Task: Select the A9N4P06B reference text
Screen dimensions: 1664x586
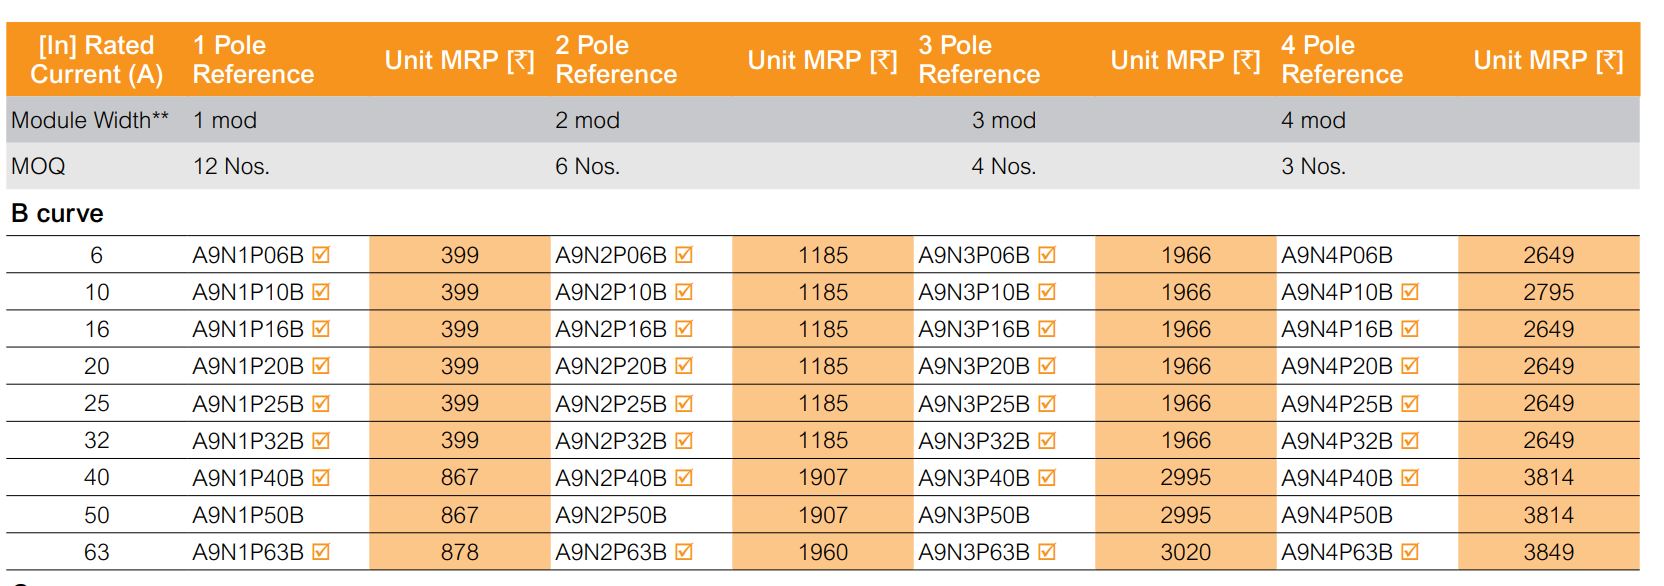Action: (x=1336, y=255)
